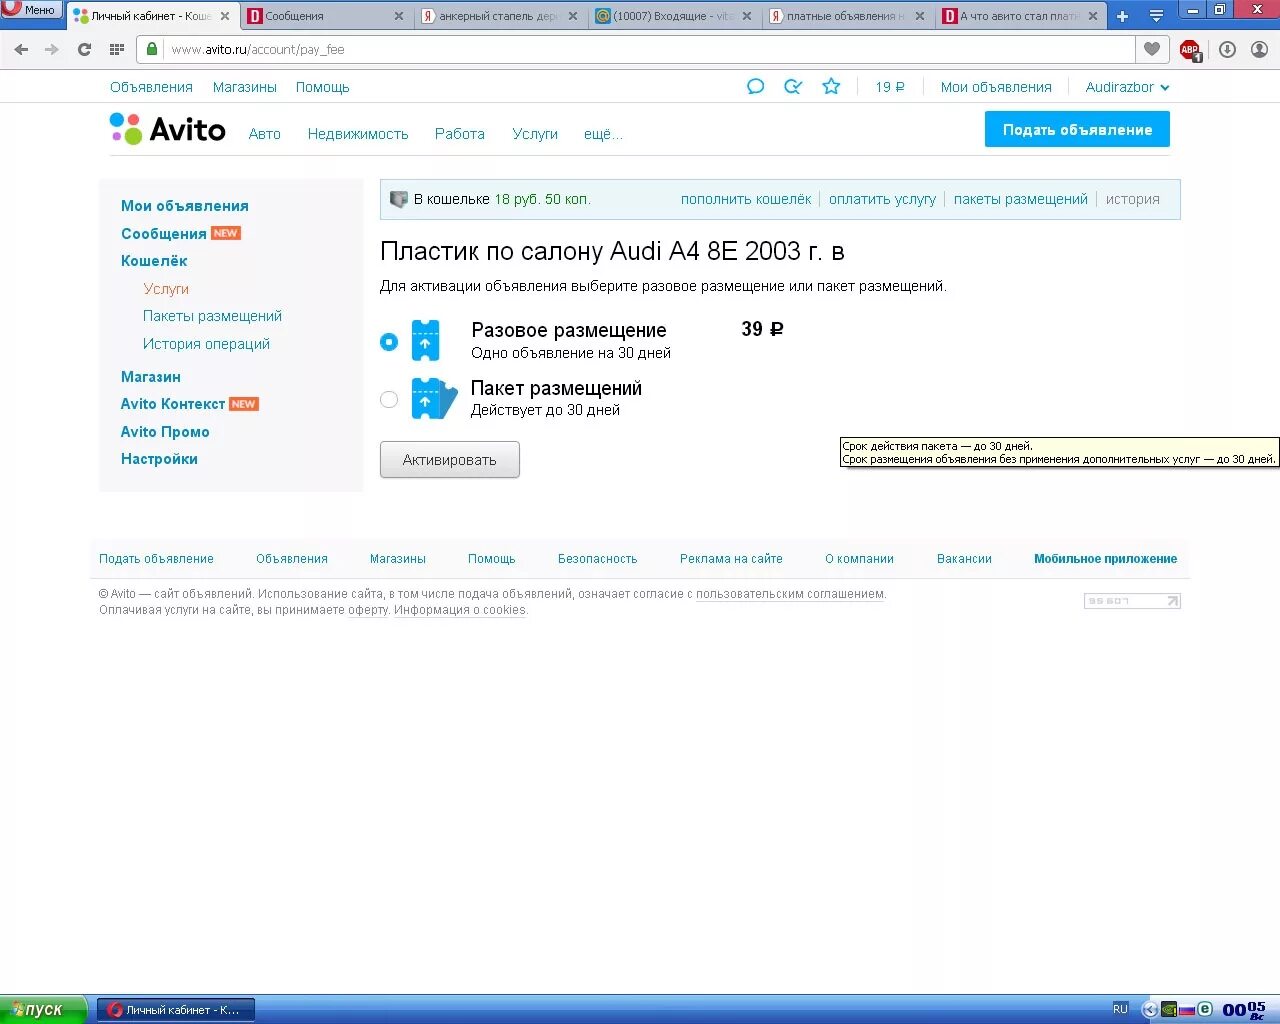Open Мои объявления in the sidebar
This screenshot has height=1024, width=1280.
[x=185, y=205]
